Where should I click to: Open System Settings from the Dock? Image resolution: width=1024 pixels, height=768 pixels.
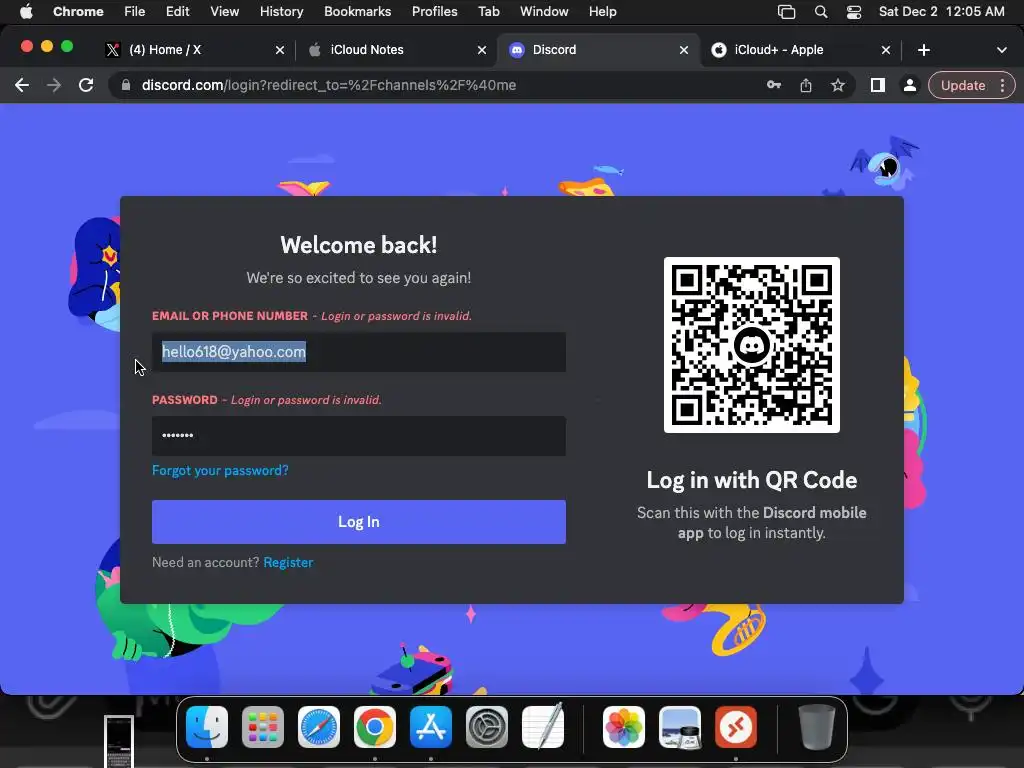click(487, 727)
